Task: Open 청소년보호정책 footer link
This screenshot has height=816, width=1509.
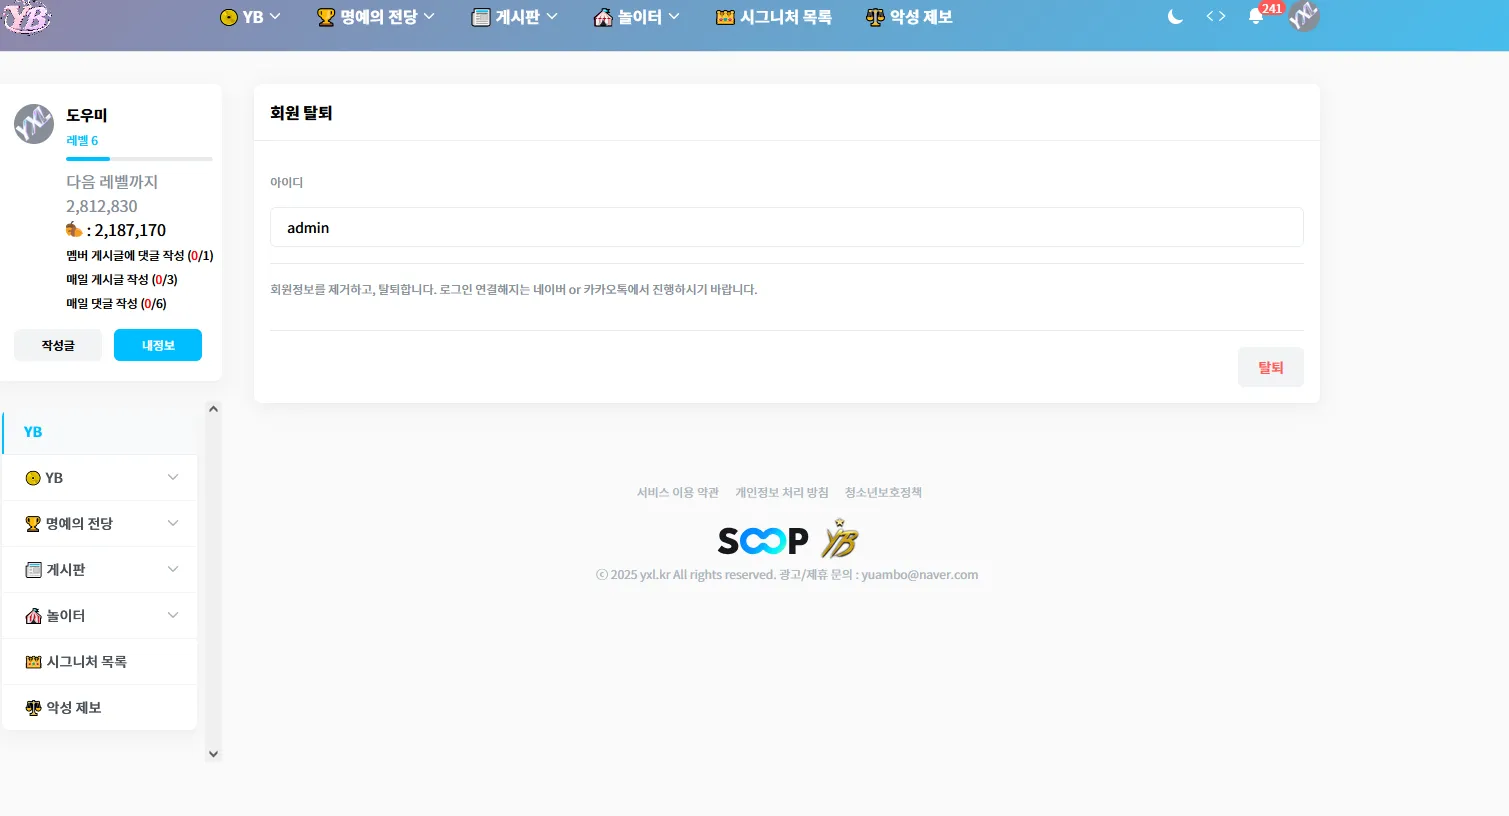Action: point(883,492)
